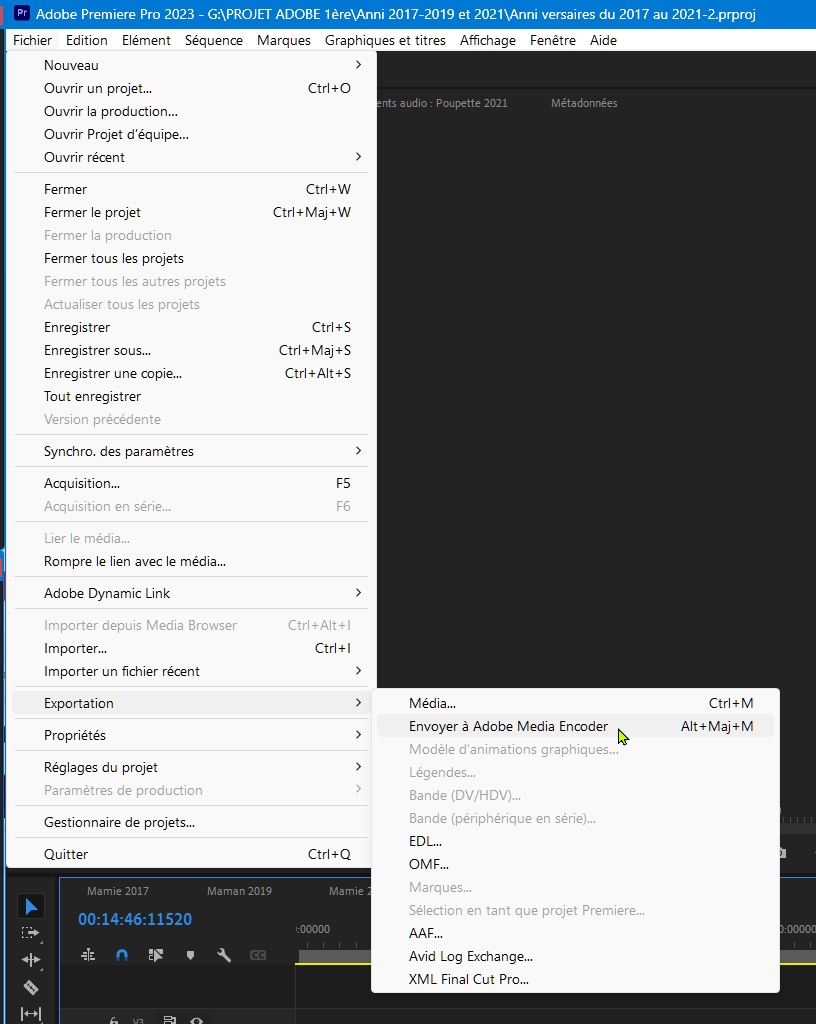The image size is (816, 1024).
Task: Choose Envoyer à Adobe Media Encoder
Action: point(508,726)
